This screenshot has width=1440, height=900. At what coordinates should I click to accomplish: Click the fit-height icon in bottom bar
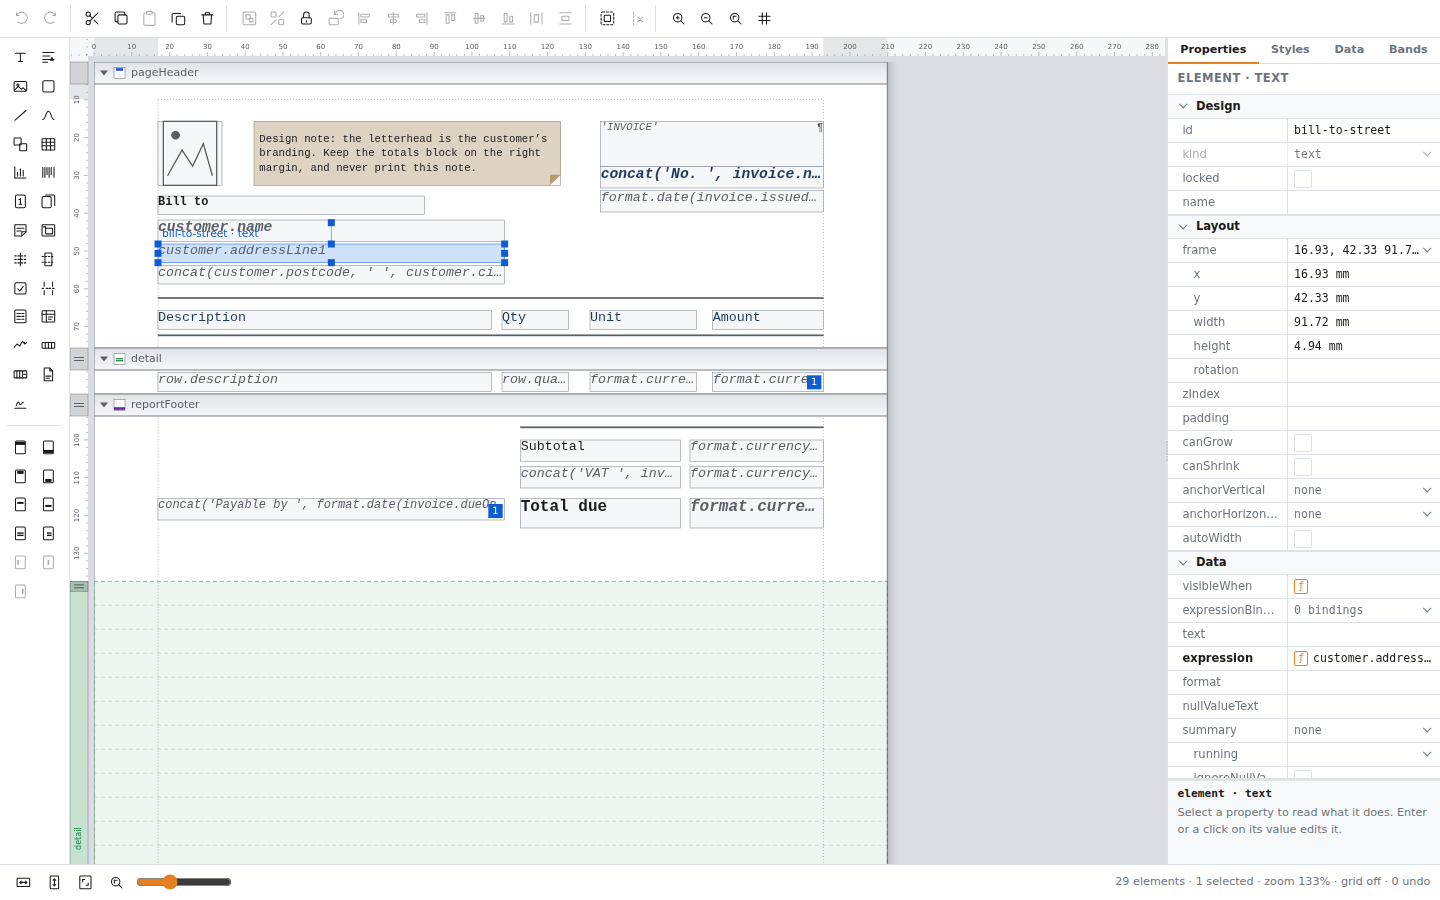(54, 882)
